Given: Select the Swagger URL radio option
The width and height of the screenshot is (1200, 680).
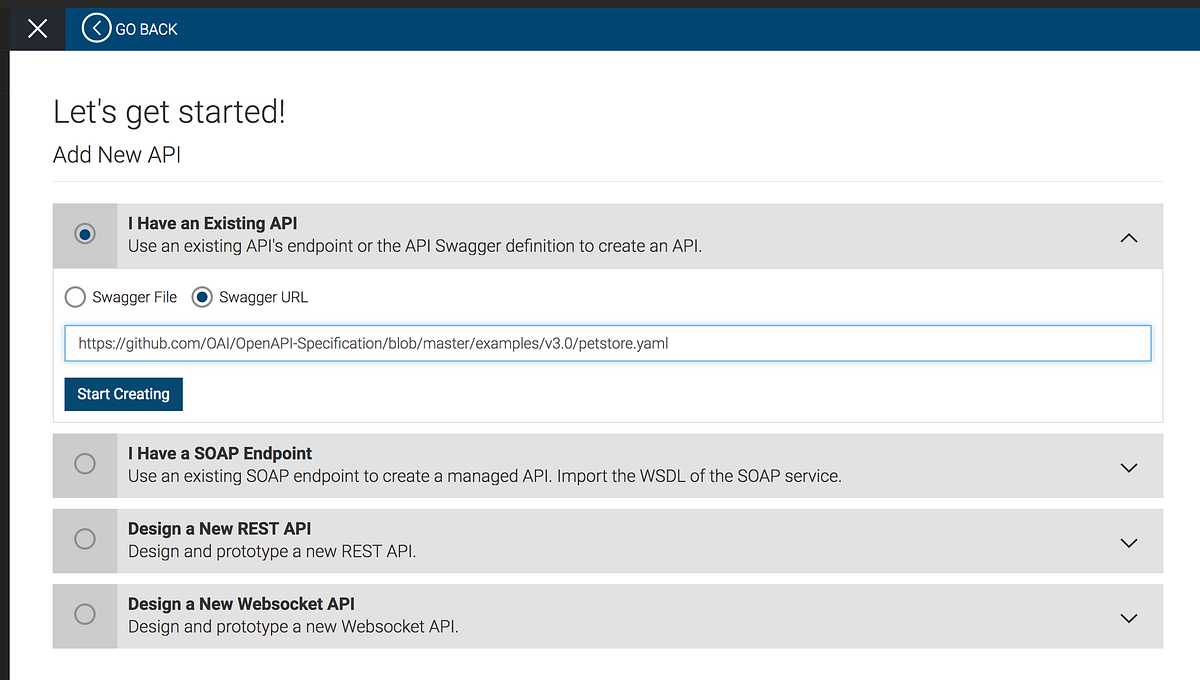Looking at the screenshot, I should click(x=202, y=297).
